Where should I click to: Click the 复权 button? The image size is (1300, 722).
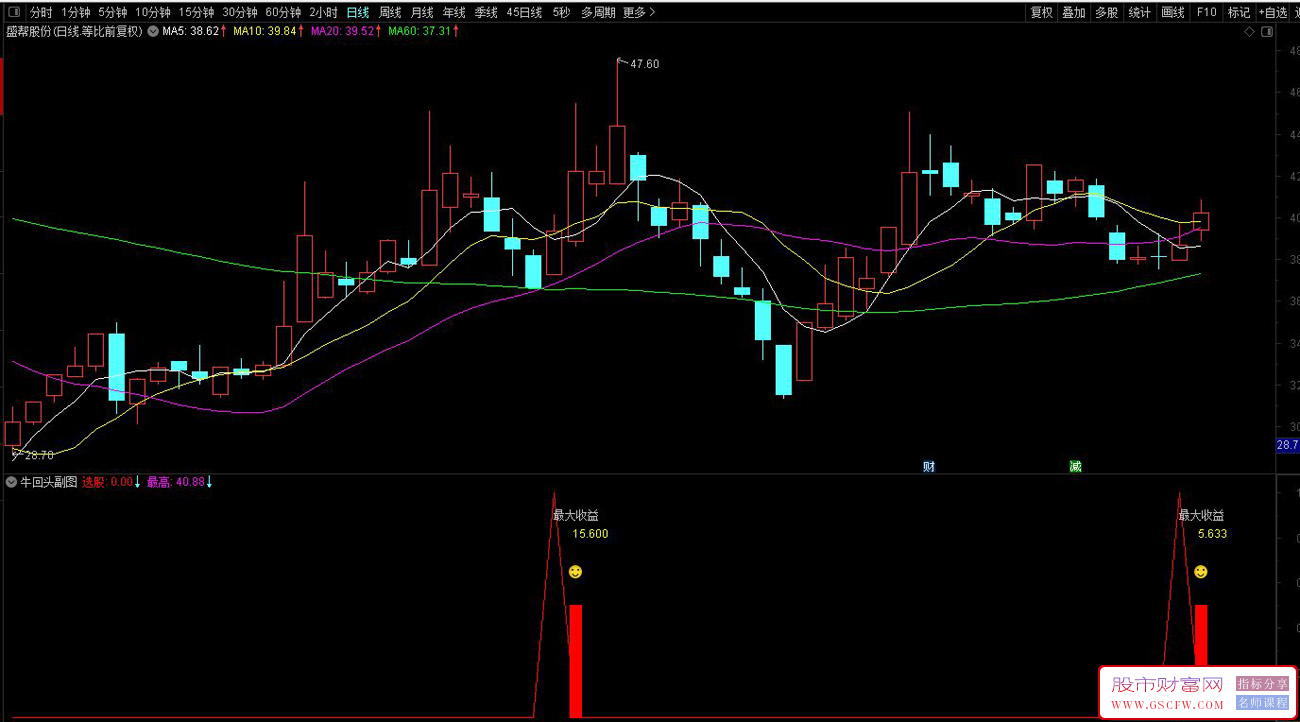1042,13
